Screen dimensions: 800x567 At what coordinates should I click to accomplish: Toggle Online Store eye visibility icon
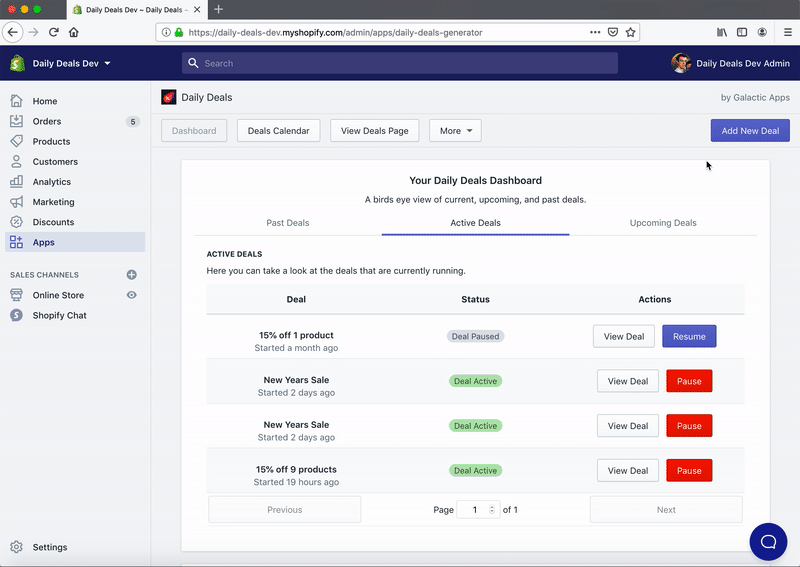click(x=131, y=295)
